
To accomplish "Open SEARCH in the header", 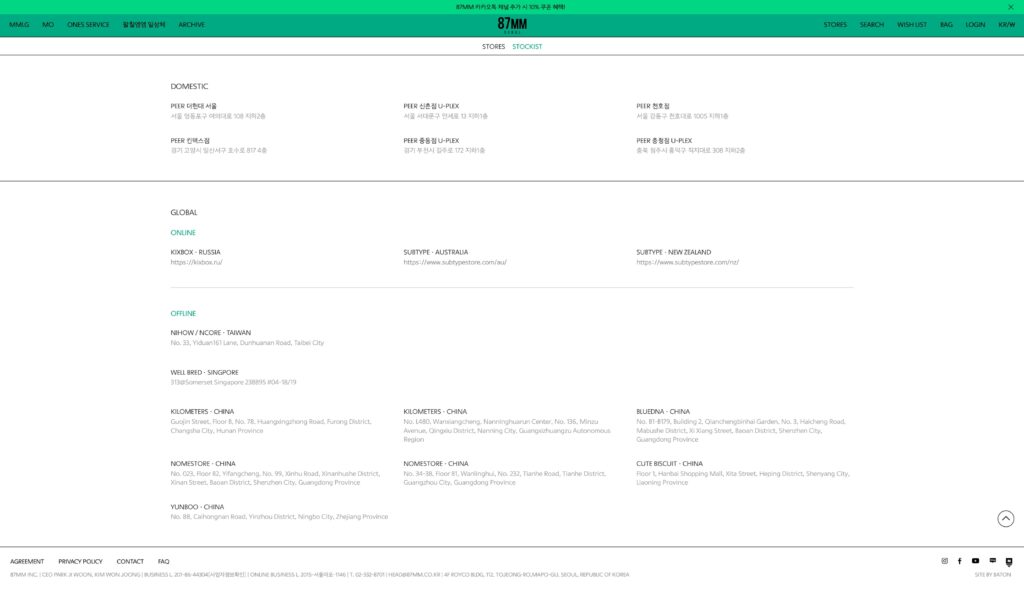I will point(872,25).
